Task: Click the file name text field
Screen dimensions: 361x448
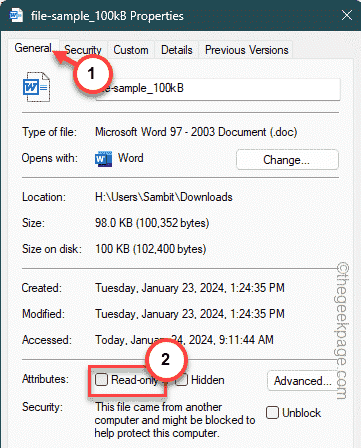Action: 218,89
